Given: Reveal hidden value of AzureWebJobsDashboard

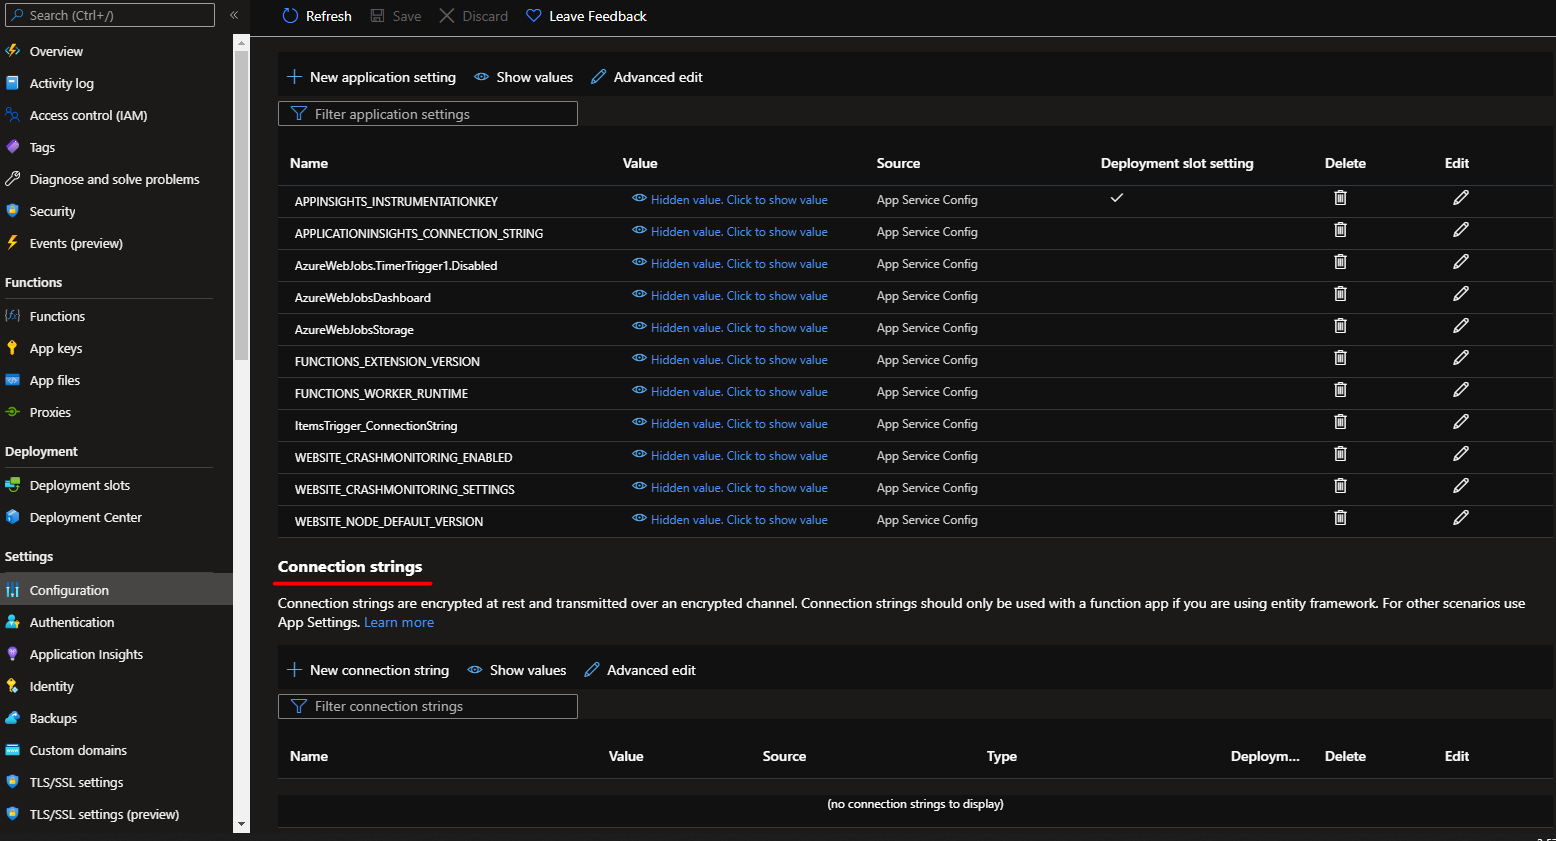Looking at the screenshot, I should pyautogui.click(x=730, y=296).
